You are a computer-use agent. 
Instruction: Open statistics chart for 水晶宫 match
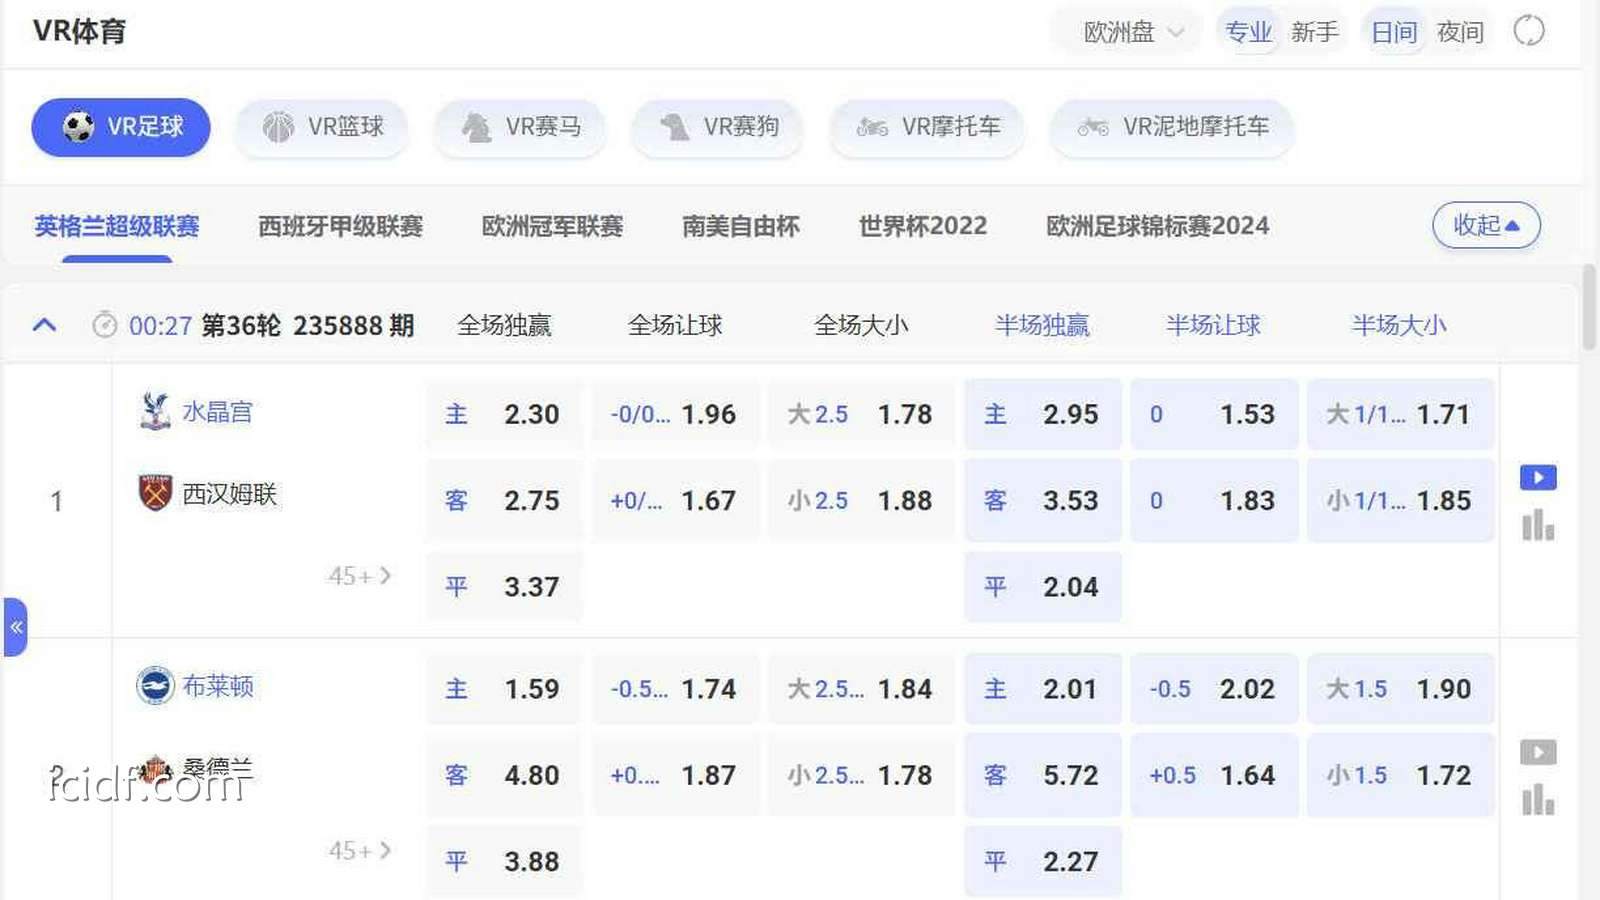coord(1538,525)
